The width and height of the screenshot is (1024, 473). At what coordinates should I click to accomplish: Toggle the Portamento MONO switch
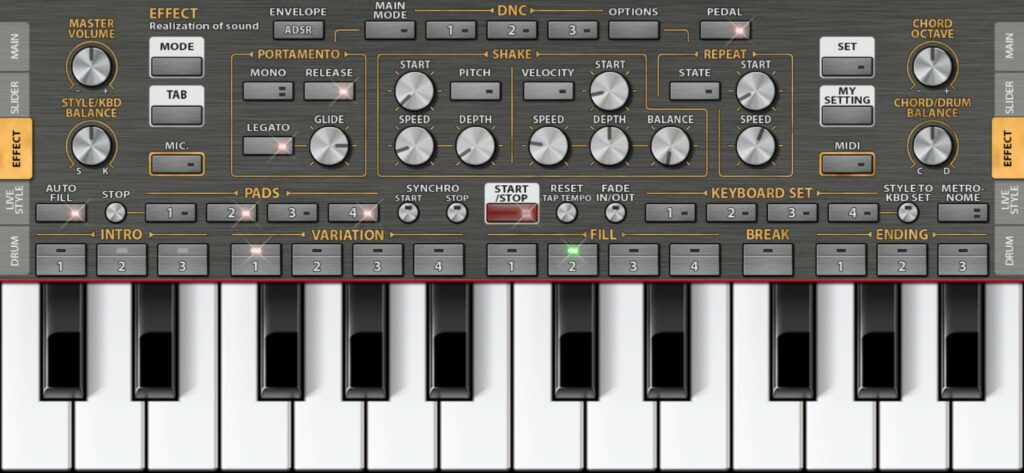tap(268, 91)
